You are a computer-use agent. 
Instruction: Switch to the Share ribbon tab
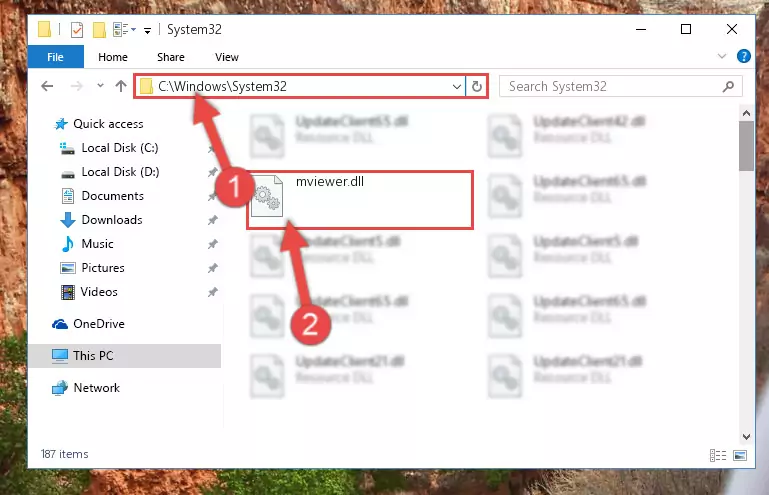[171, 57]
